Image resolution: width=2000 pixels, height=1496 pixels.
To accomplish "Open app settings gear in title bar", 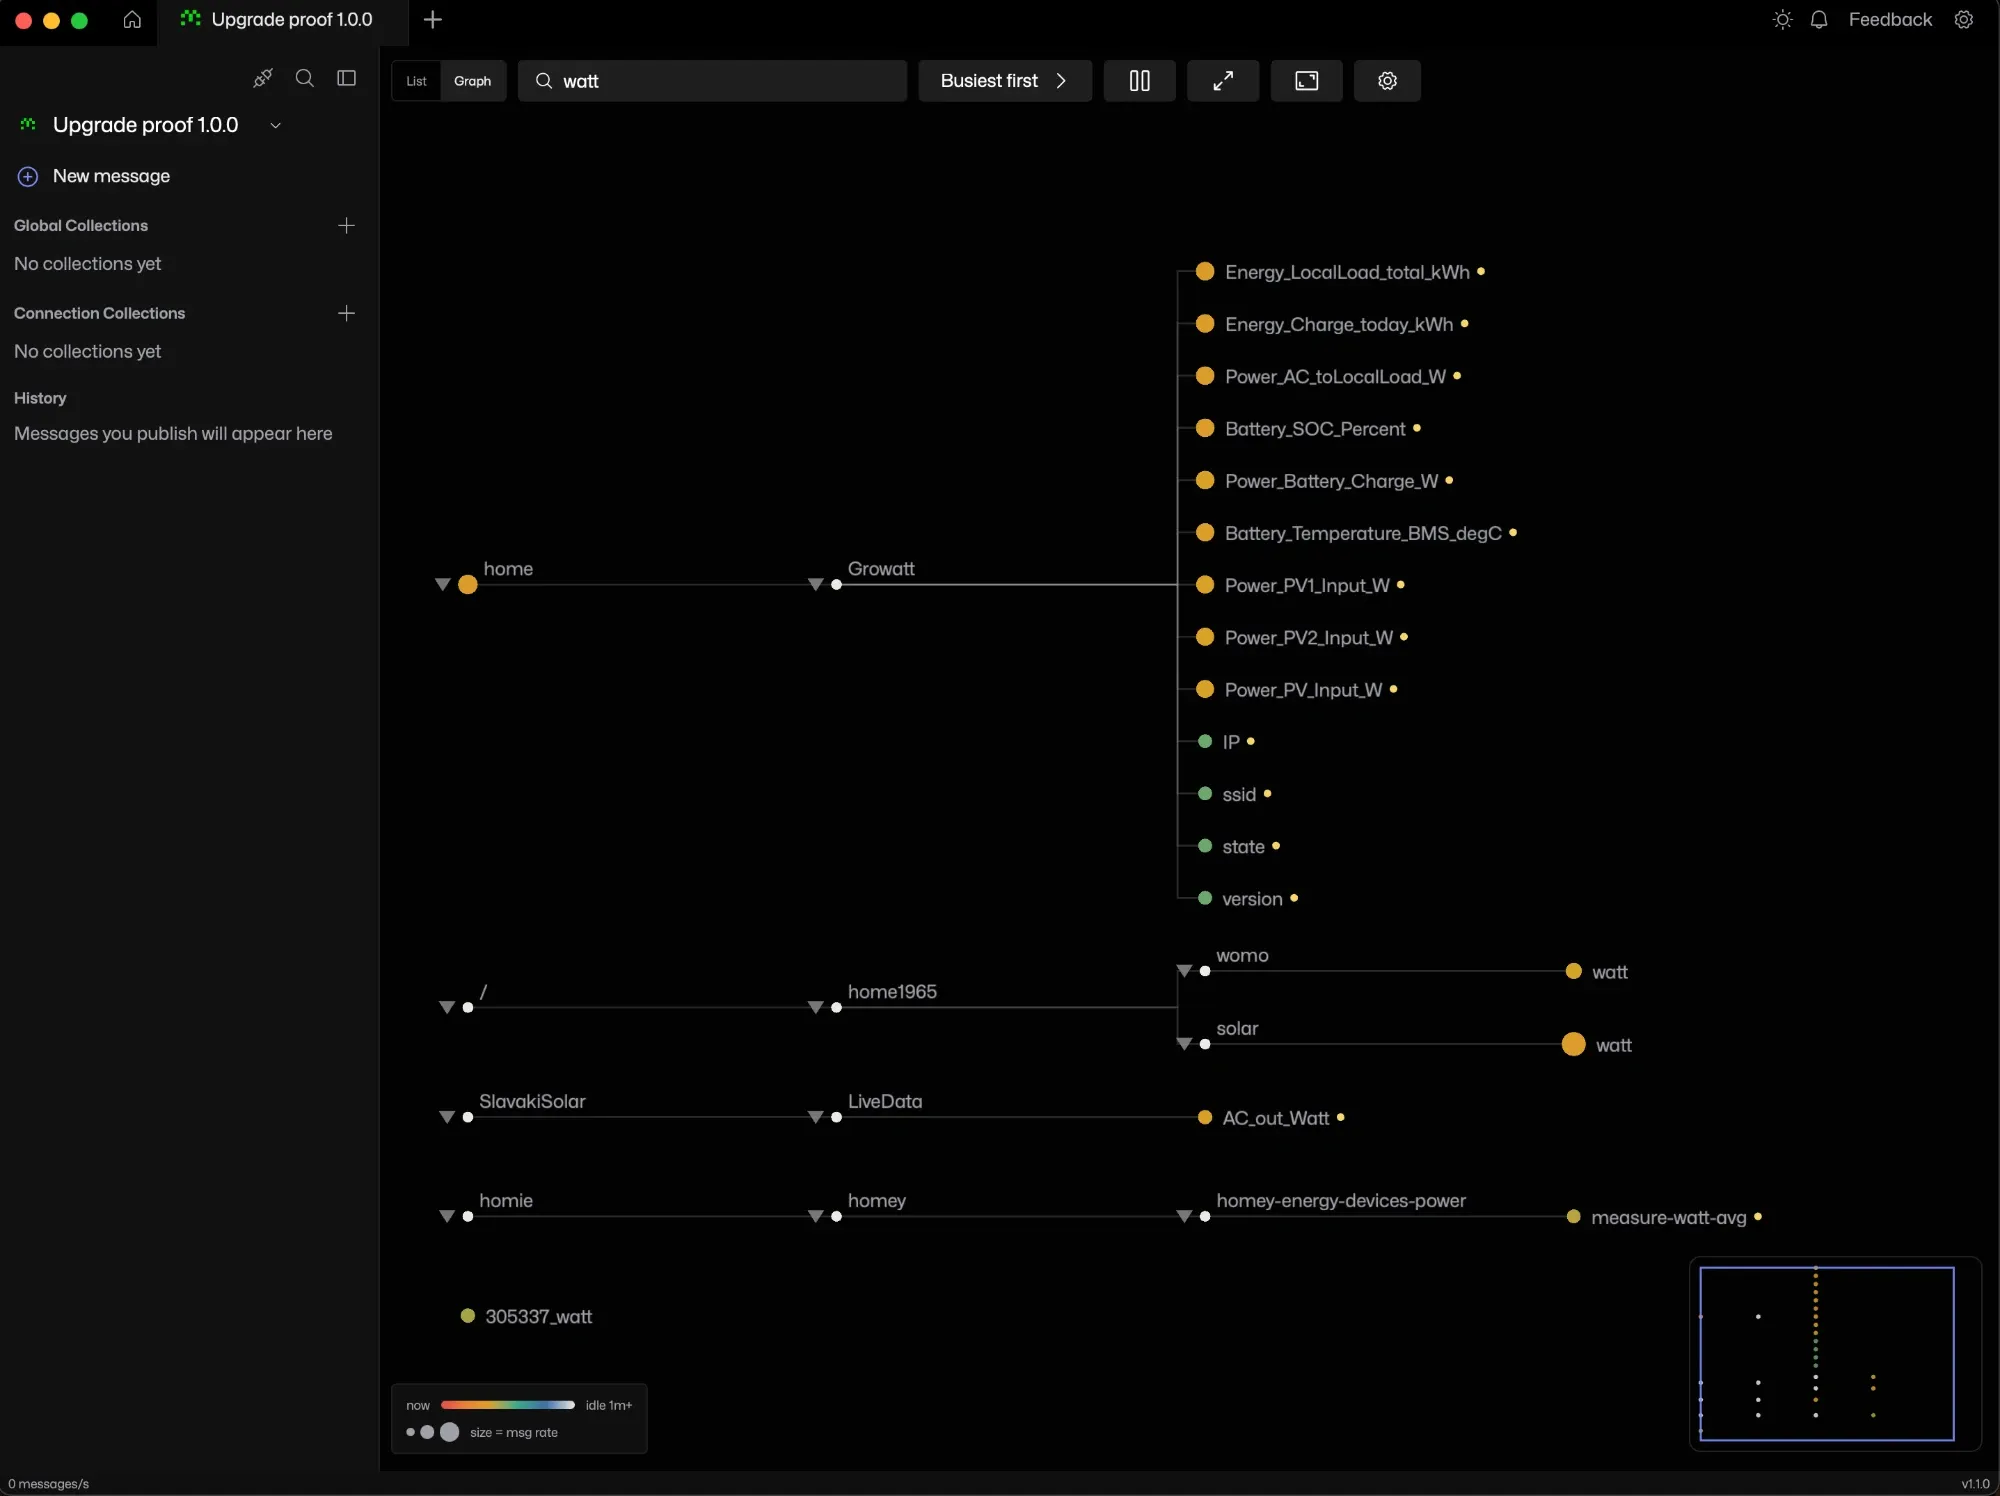I will pyautogui.click(x=1964, y=20).
